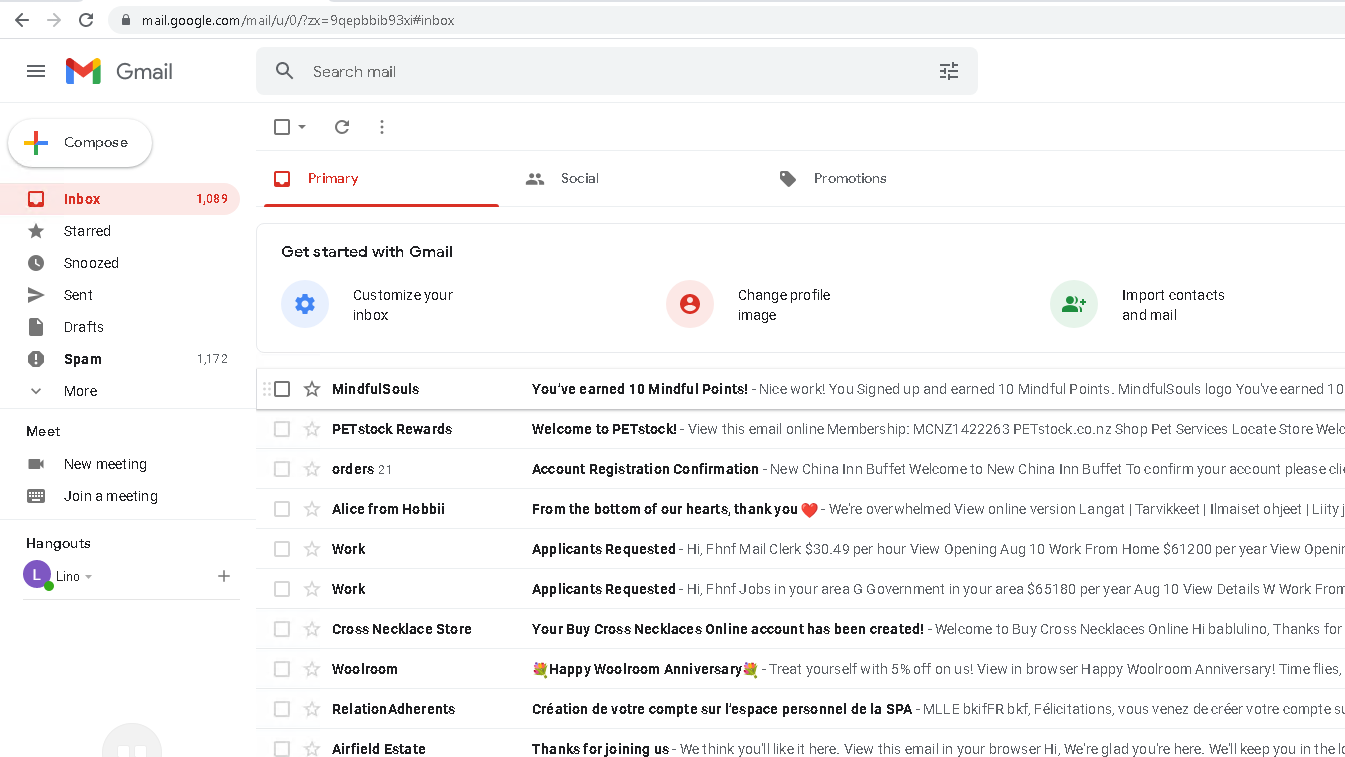Image resolution: width=1345 pixels, height=757 pixels.
Task: Click the browser address bar URL
Action: (x=298, y=20)
